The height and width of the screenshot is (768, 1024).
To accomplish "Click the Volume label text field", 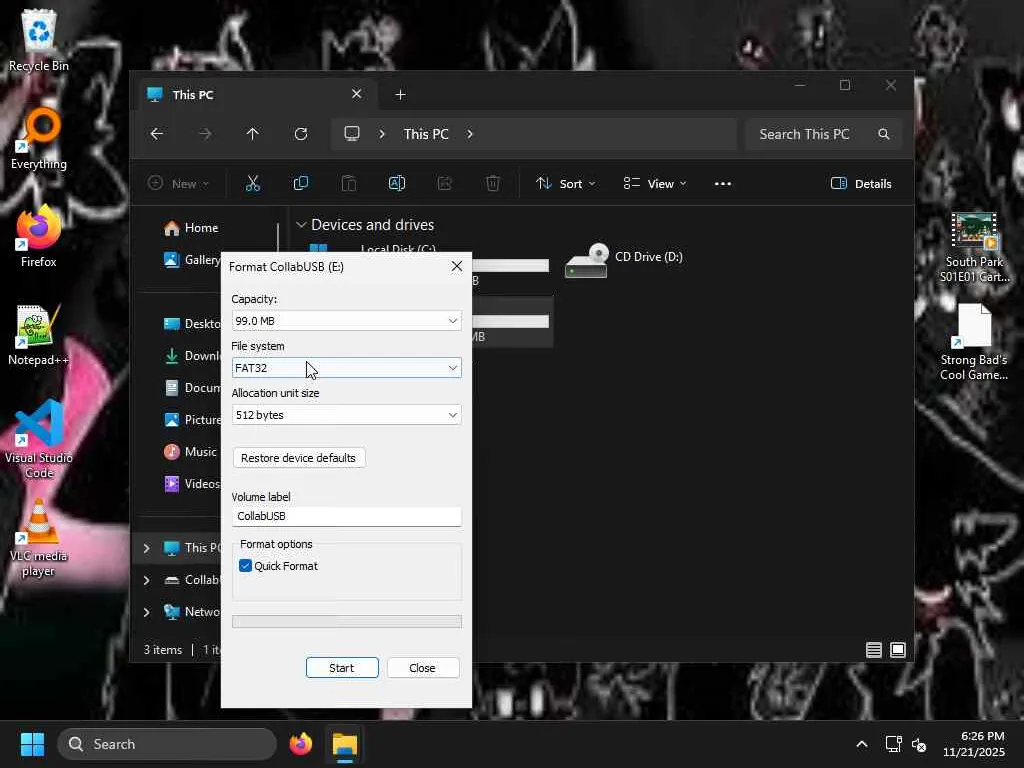I will 346,516.
